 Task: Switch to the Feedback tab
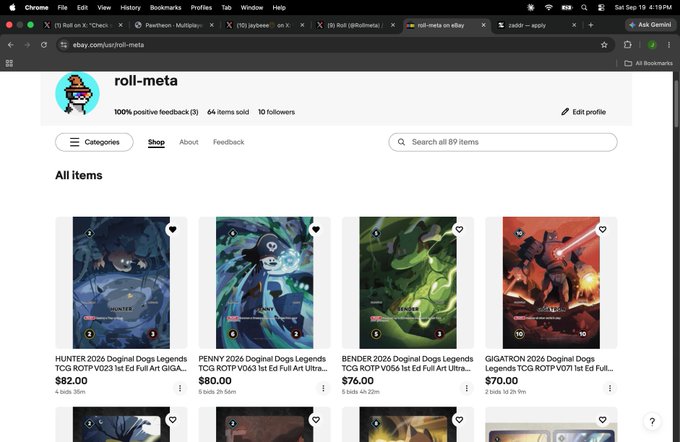tap(229, 142)
